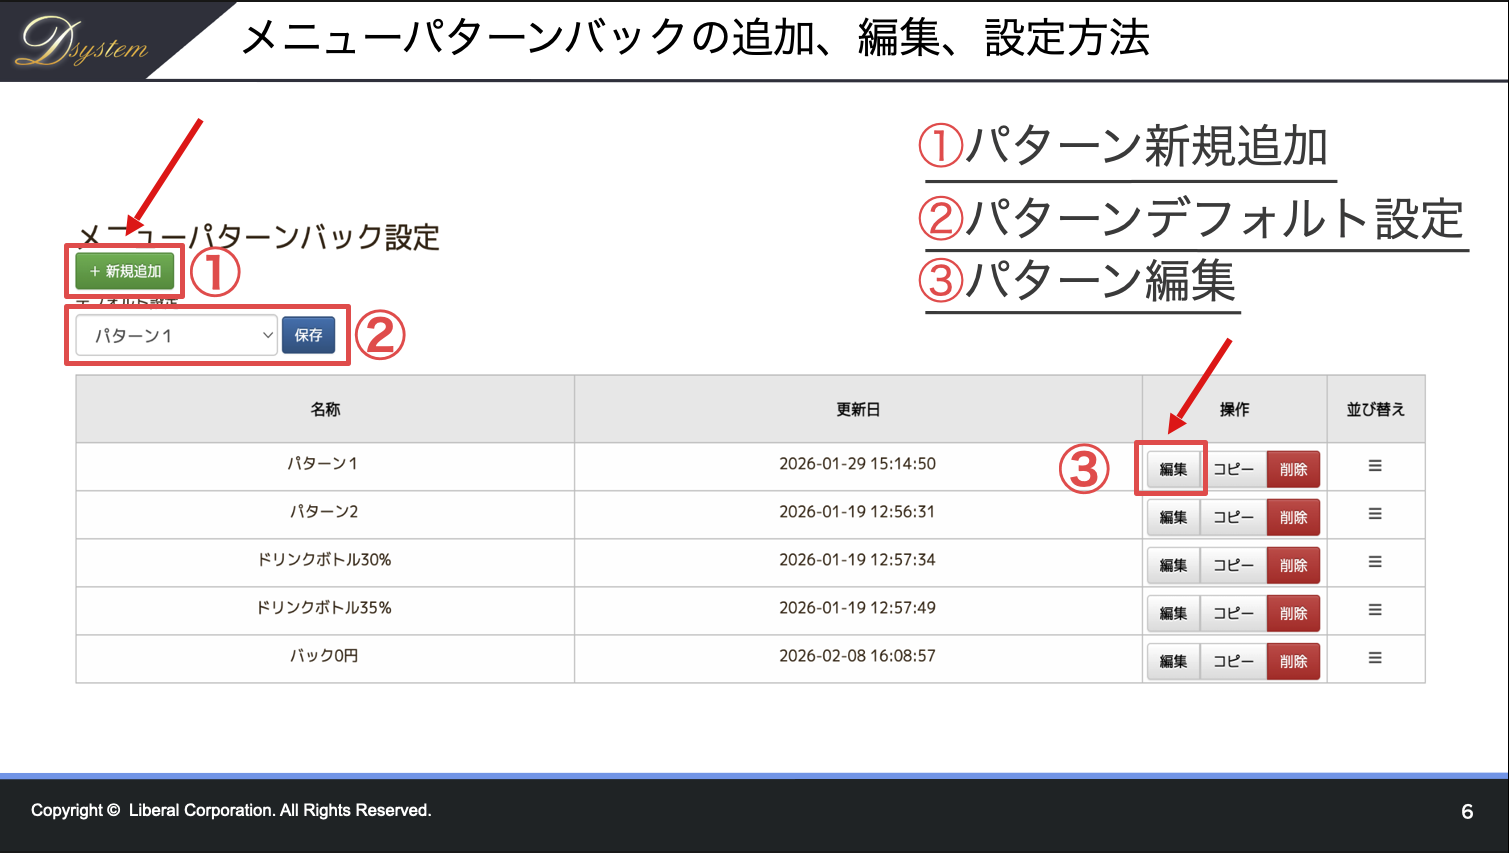
Task: Click 編集 for パターン1 row
Action: 1173,469
